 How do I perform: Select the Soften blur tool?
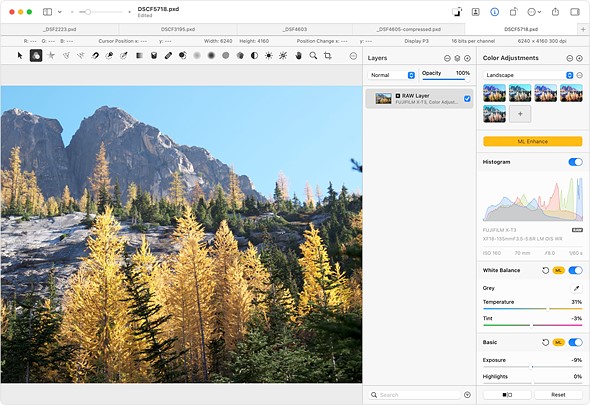(x=197, y=56)
